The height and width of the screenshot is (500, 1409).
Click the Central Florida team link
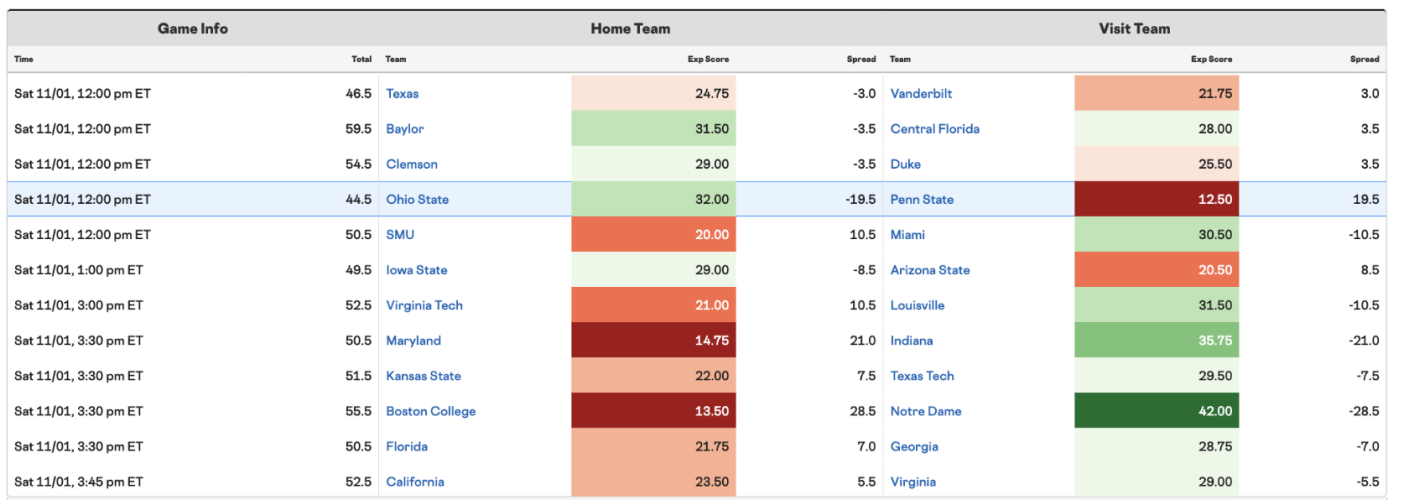coord(935,129)
